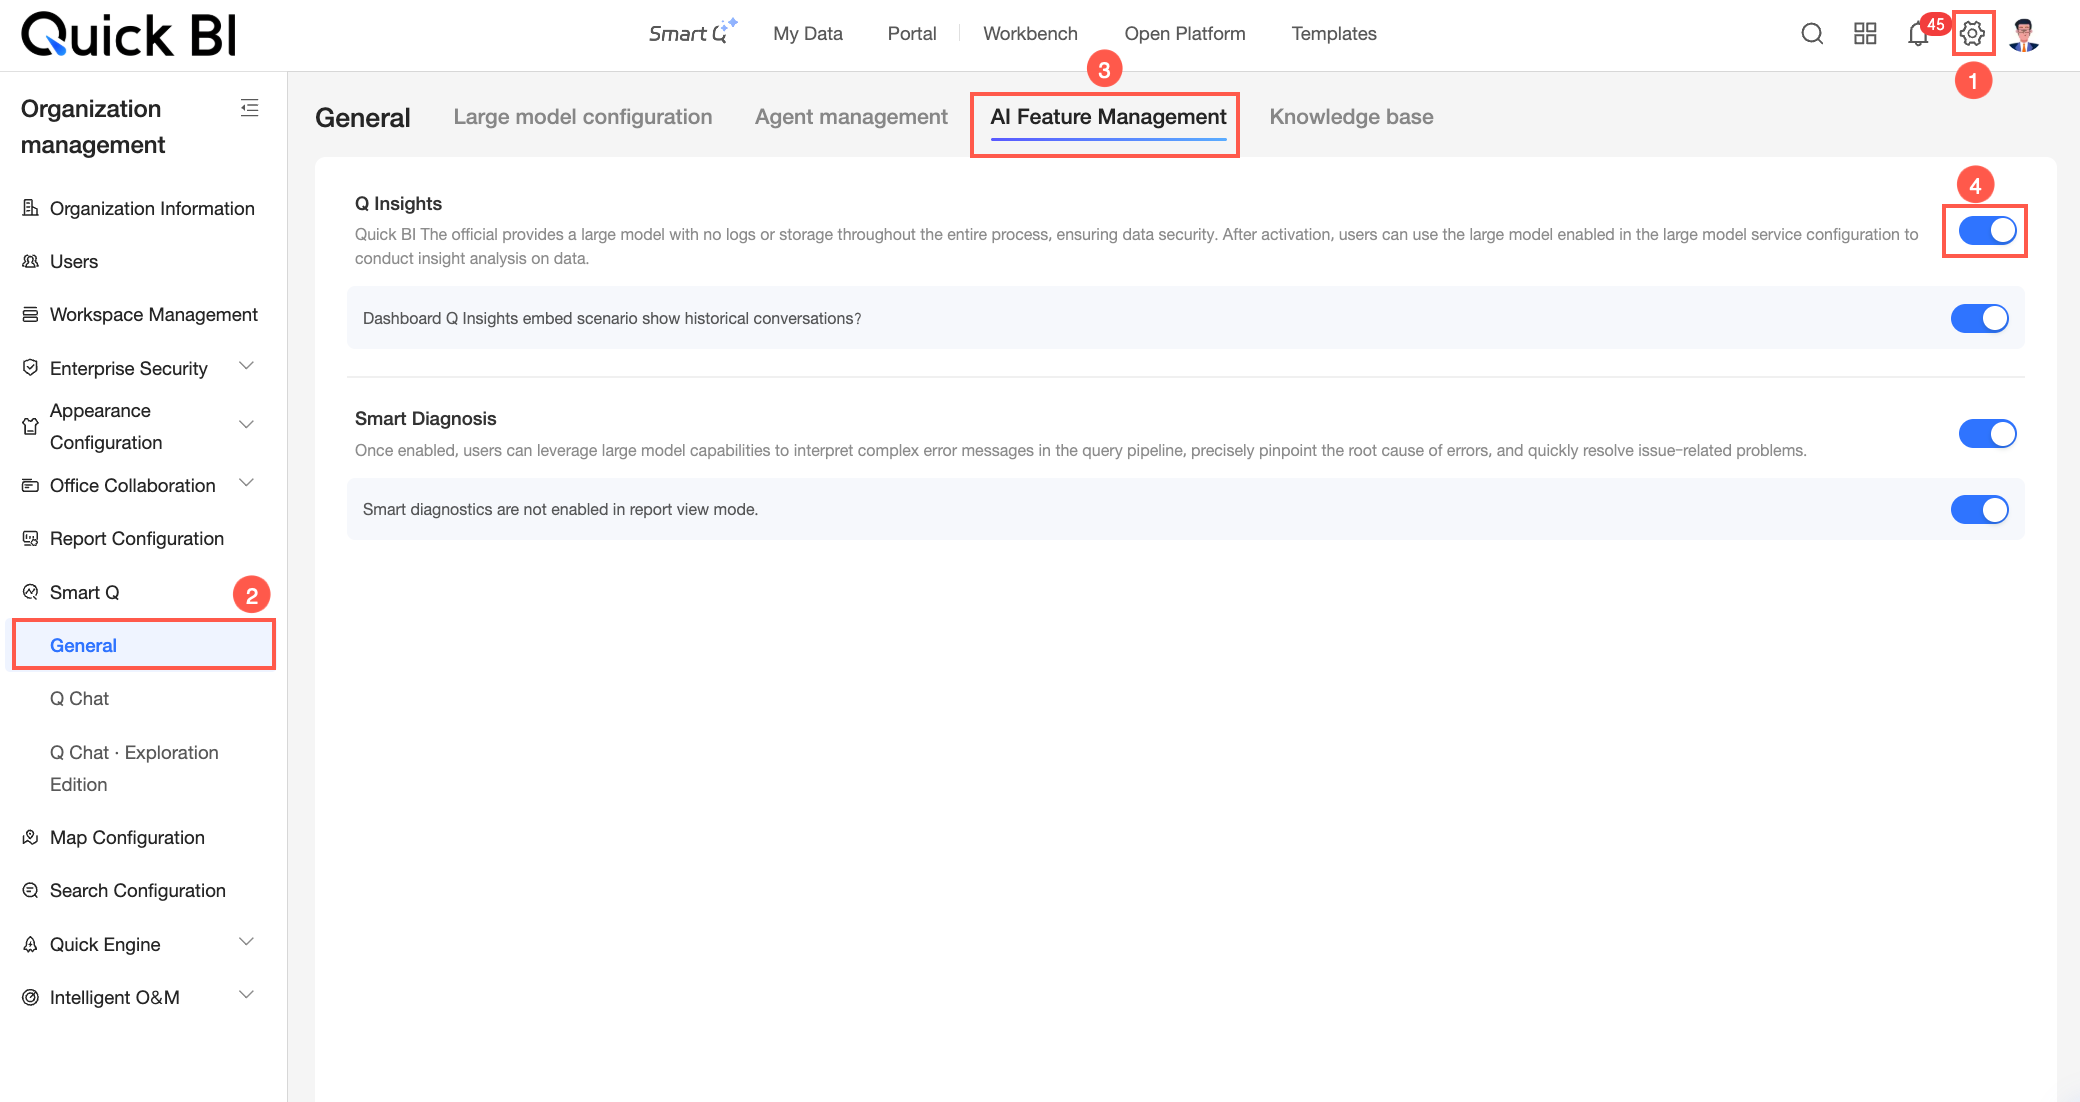Open the user avatar menu

pos(2025,34)
